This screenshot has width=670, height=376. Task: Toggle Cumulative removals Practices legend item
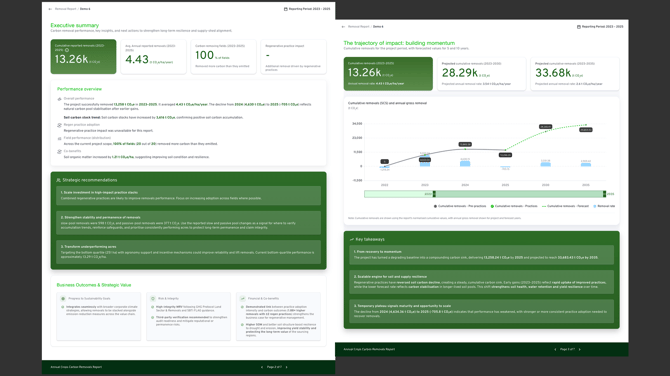point(514,206)
